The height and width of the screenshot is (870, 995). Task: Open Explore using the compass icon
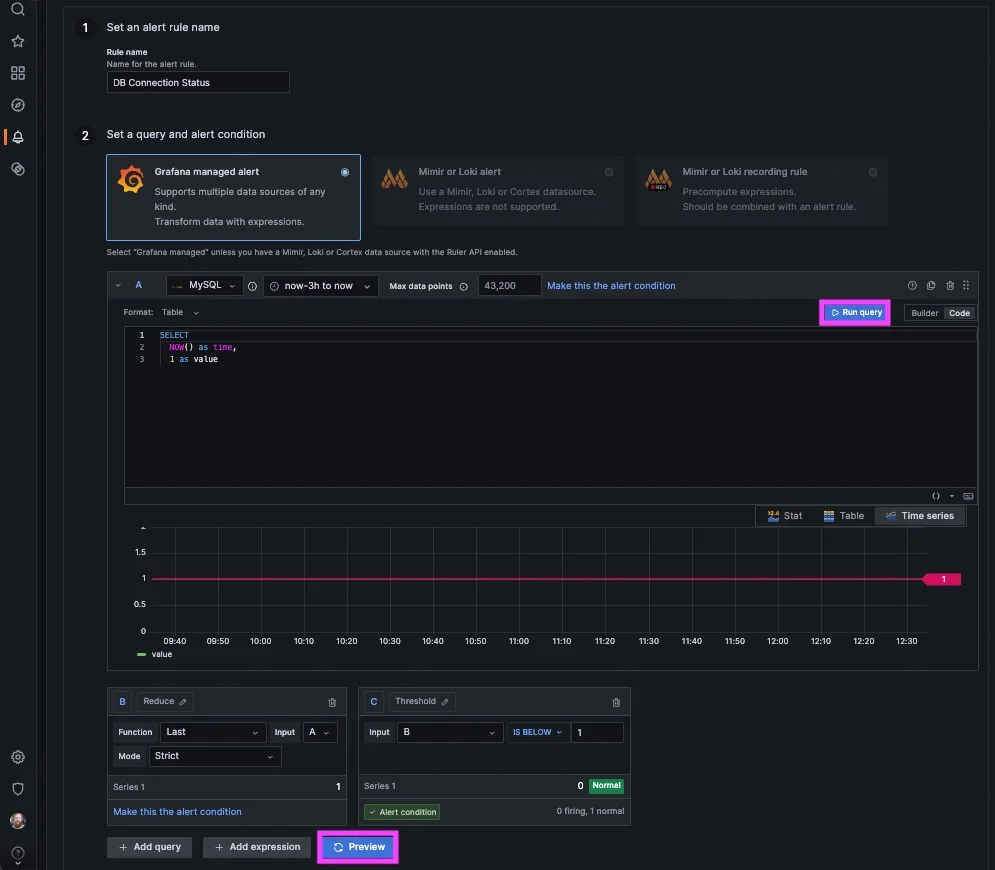pyautogui.click(x=17, y=104)
